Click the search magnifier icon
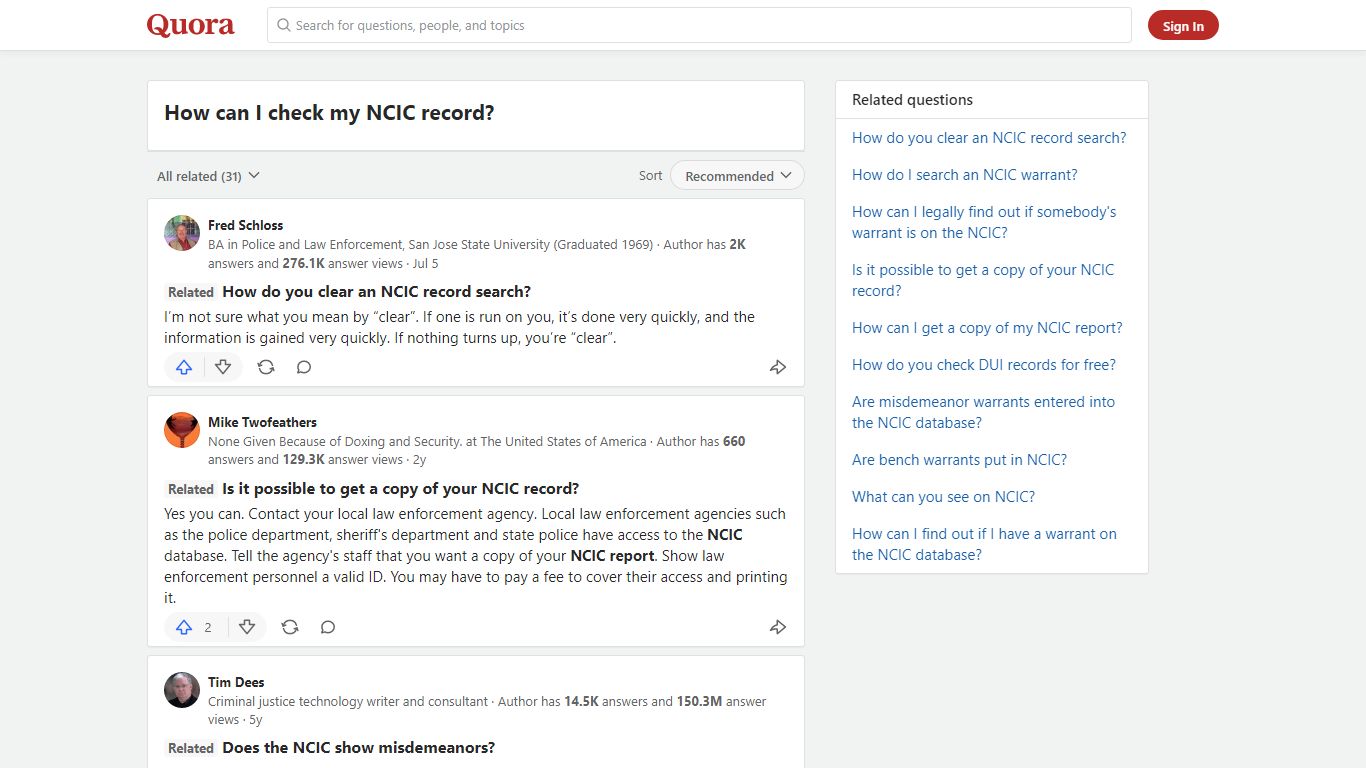 284,25
